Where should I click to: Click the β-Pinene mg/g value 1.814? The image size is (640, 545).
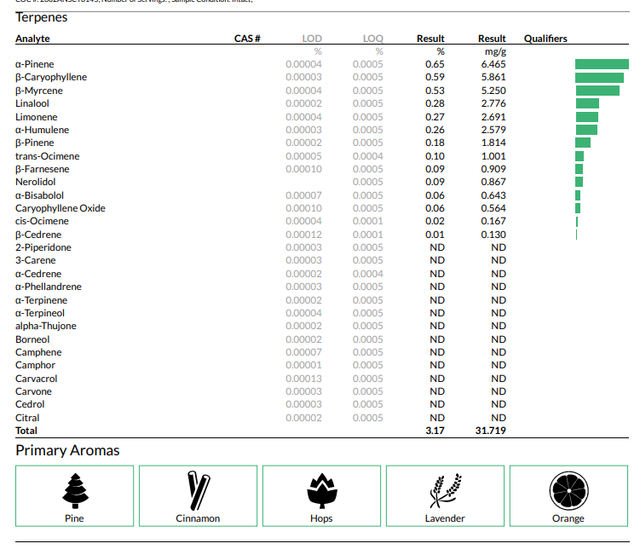[493, 143]
